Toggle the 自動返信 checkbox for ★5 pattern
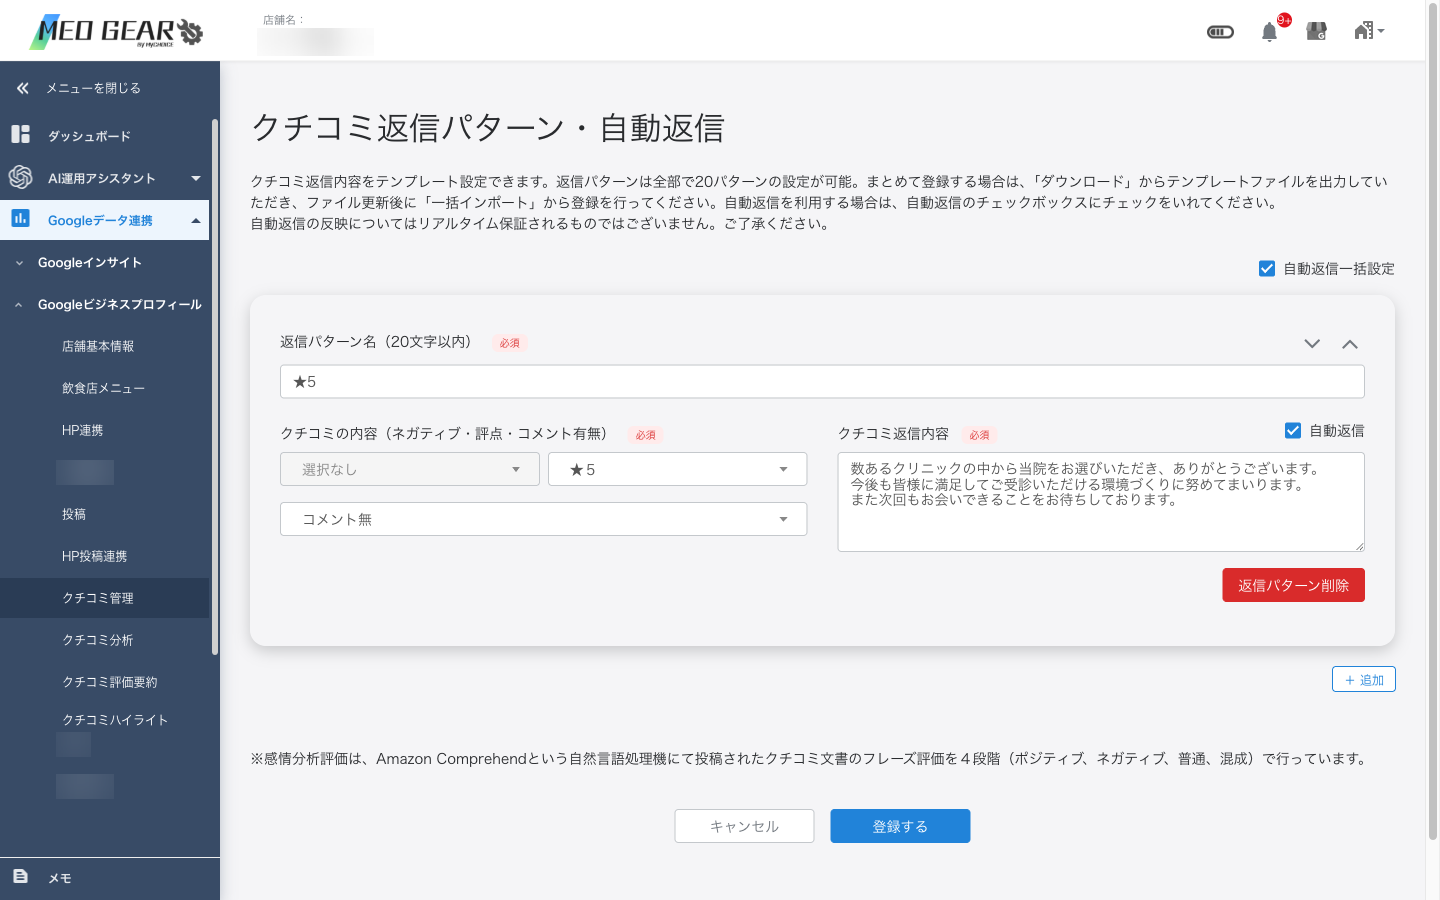The width and height of the screenshot is (1440, 900). (x=1293, y=430)
